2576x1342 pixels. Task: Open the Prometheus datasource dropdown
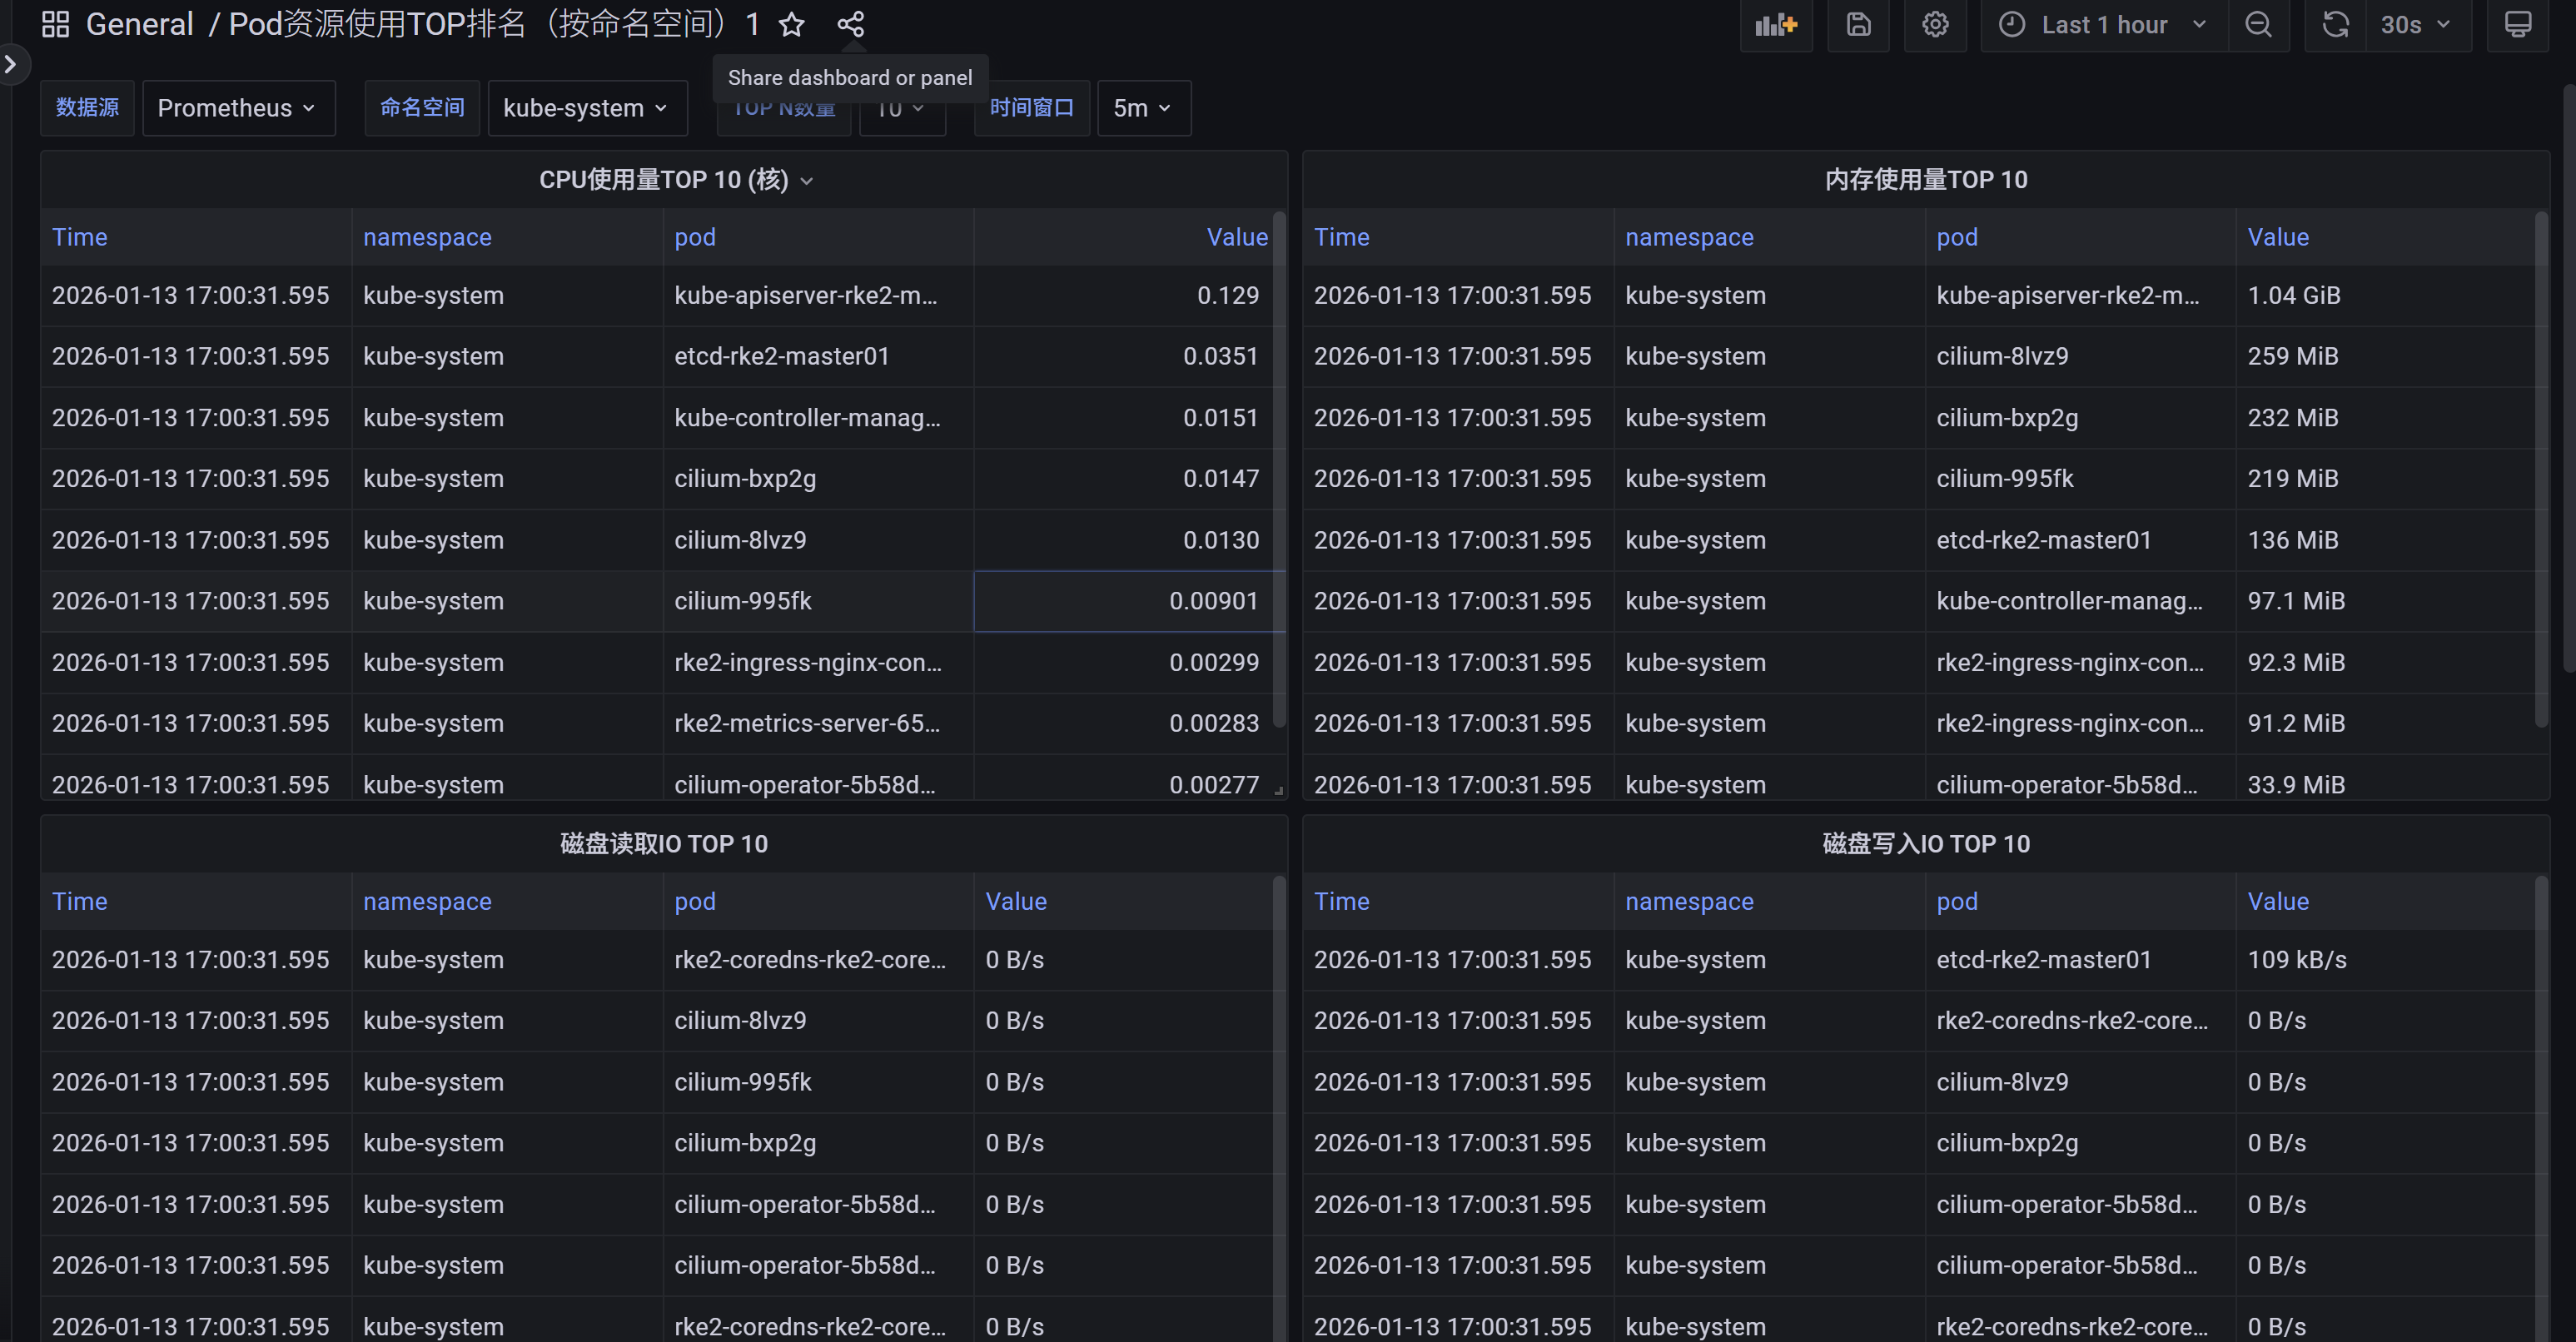[237, 108]
